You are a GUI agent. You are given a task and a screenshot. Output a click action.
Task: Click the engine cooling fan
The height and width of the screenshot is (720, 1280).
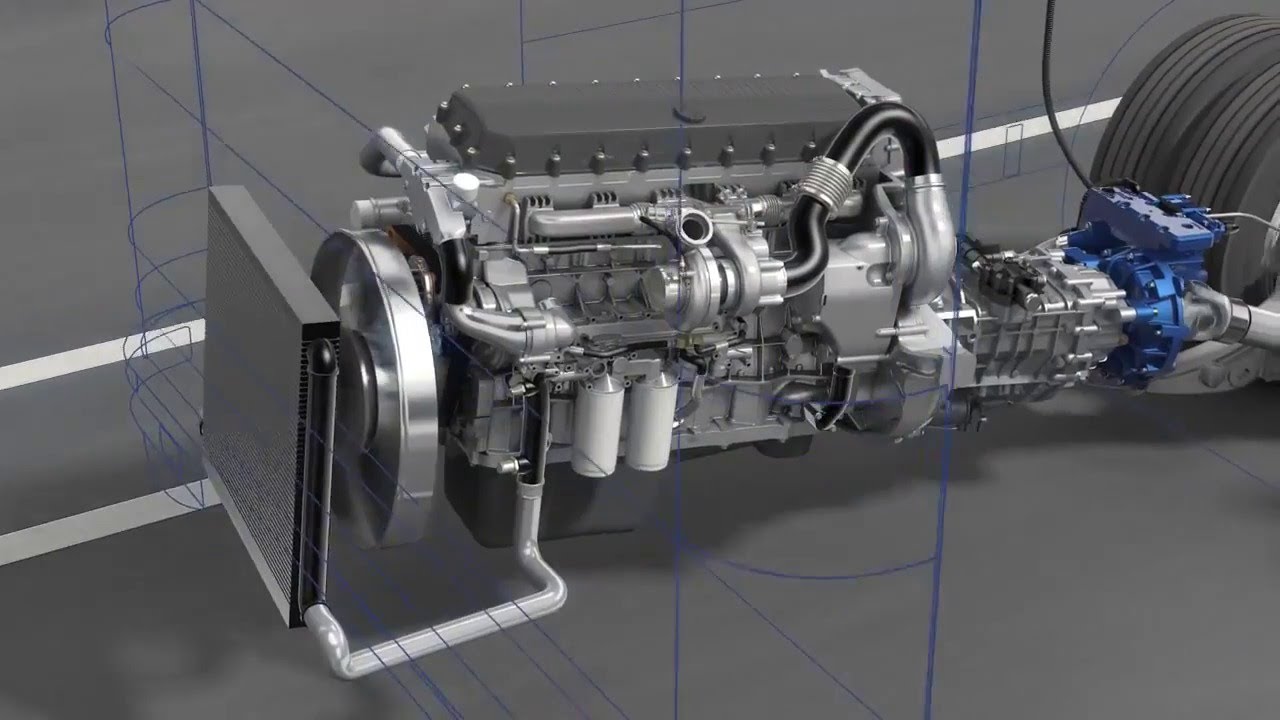pos(378,390)
